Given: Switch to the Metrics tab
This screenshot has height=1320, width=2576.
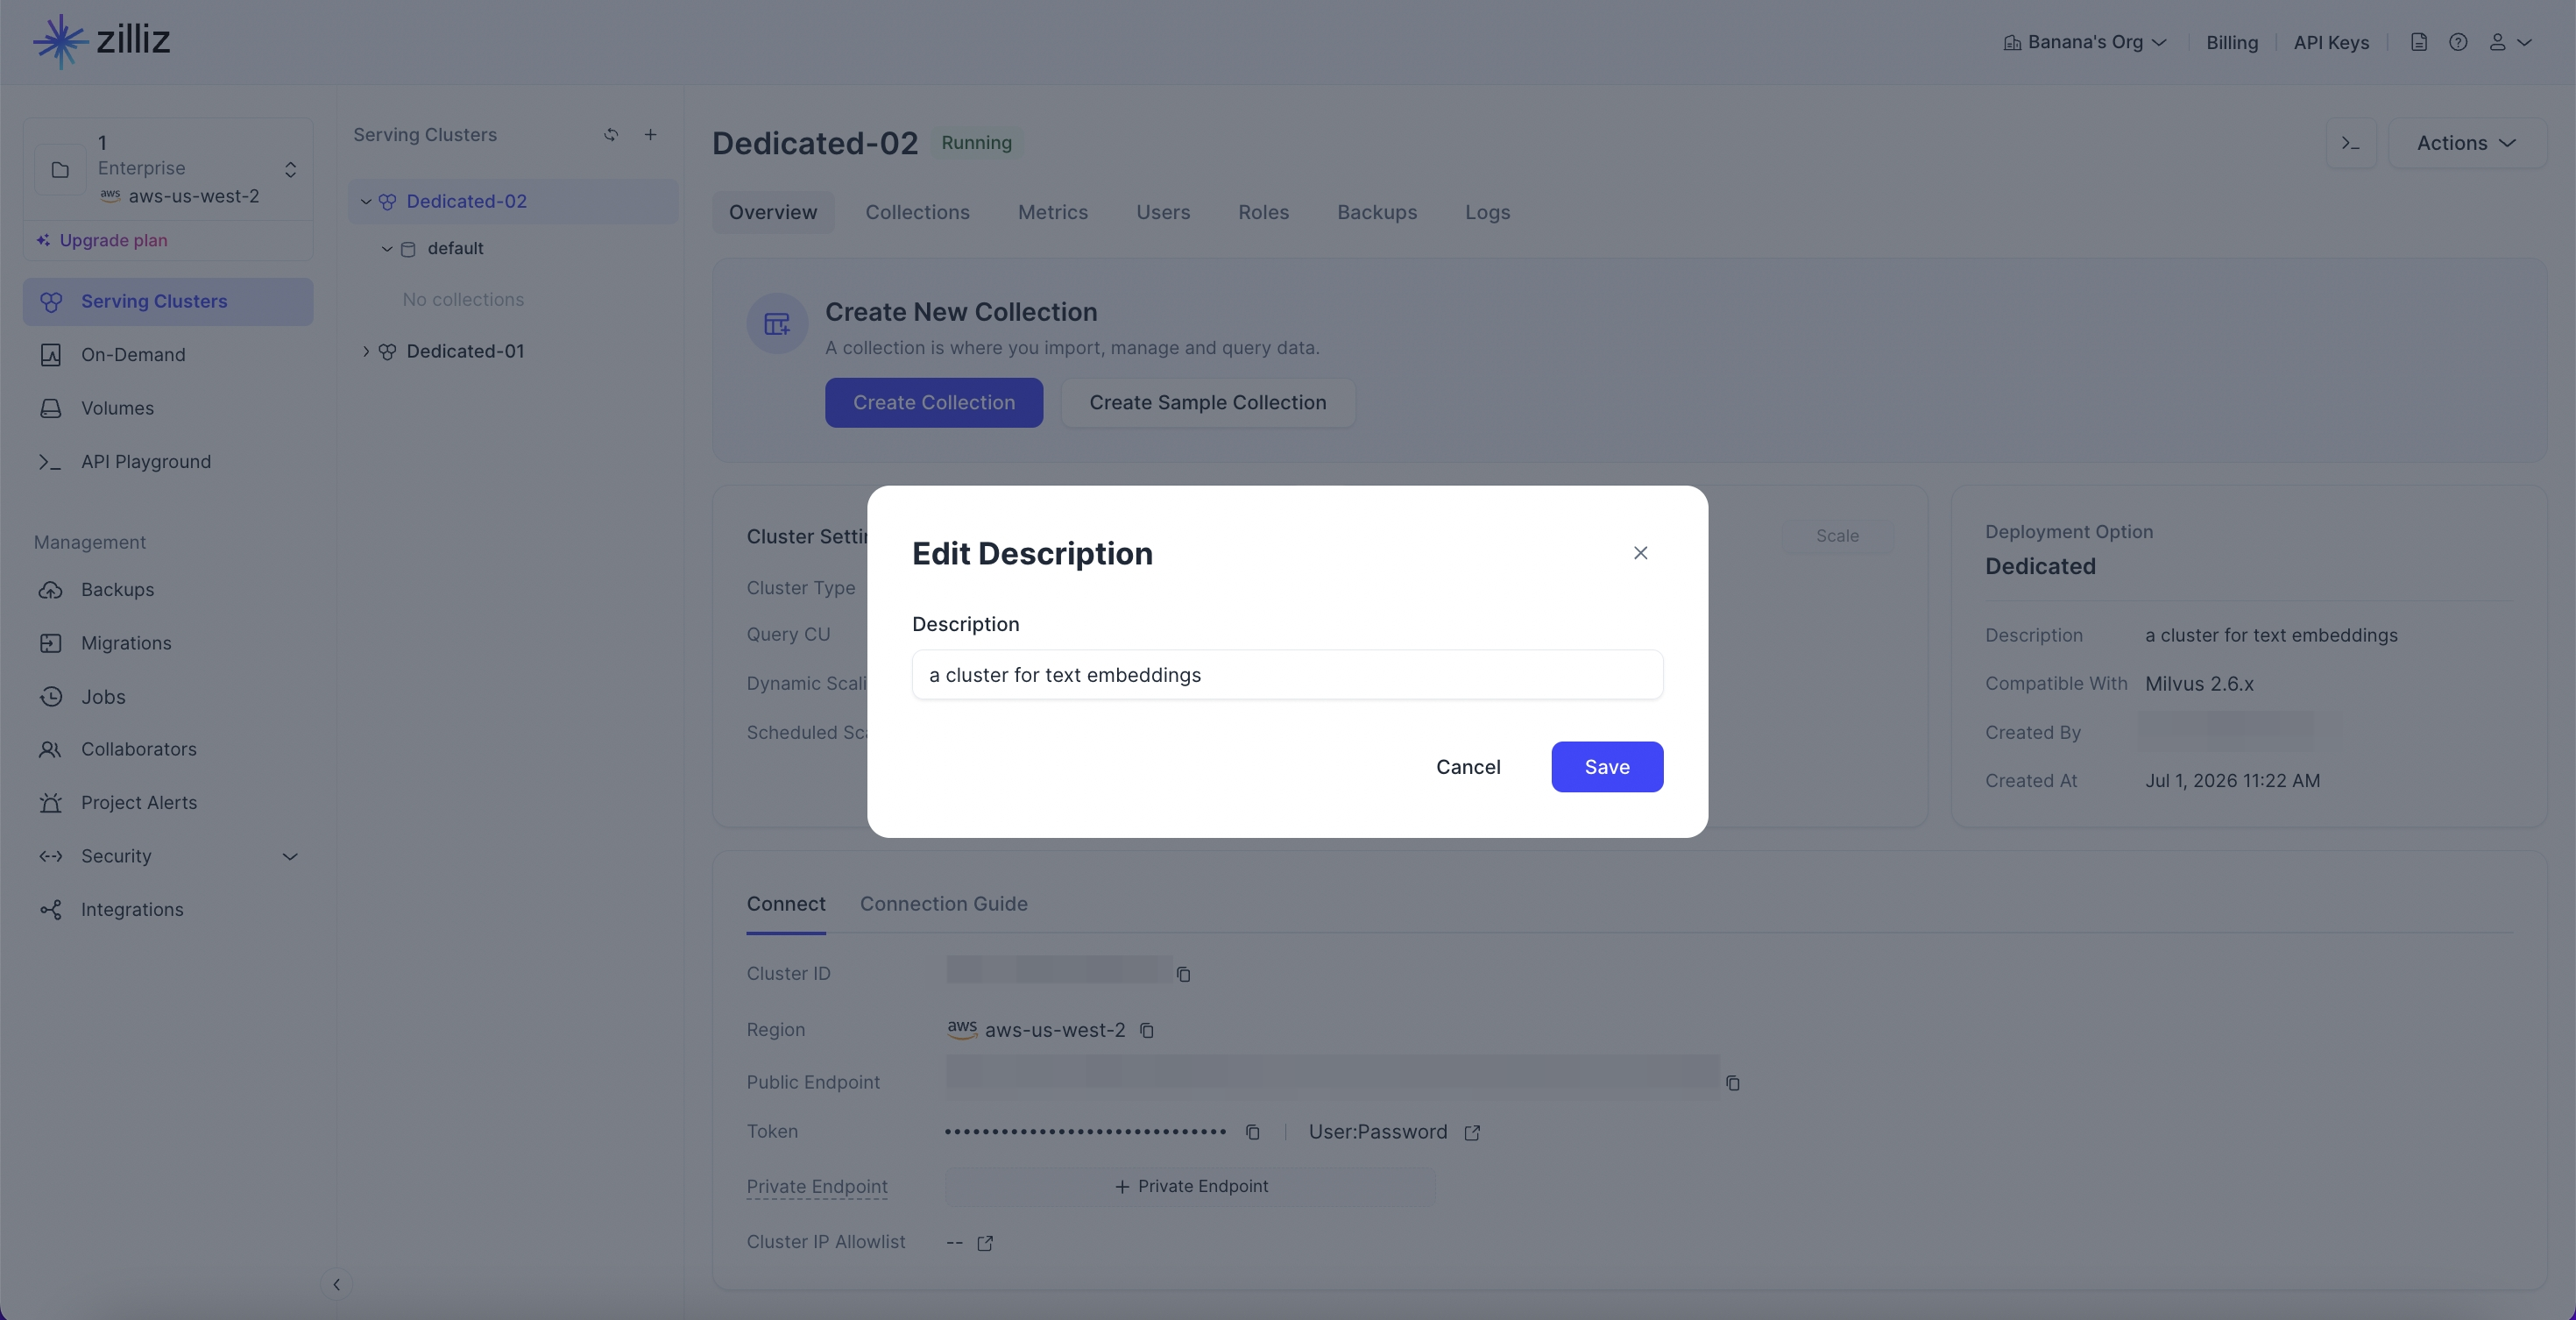Looking at the screenshot, I should coord(1052,212).
